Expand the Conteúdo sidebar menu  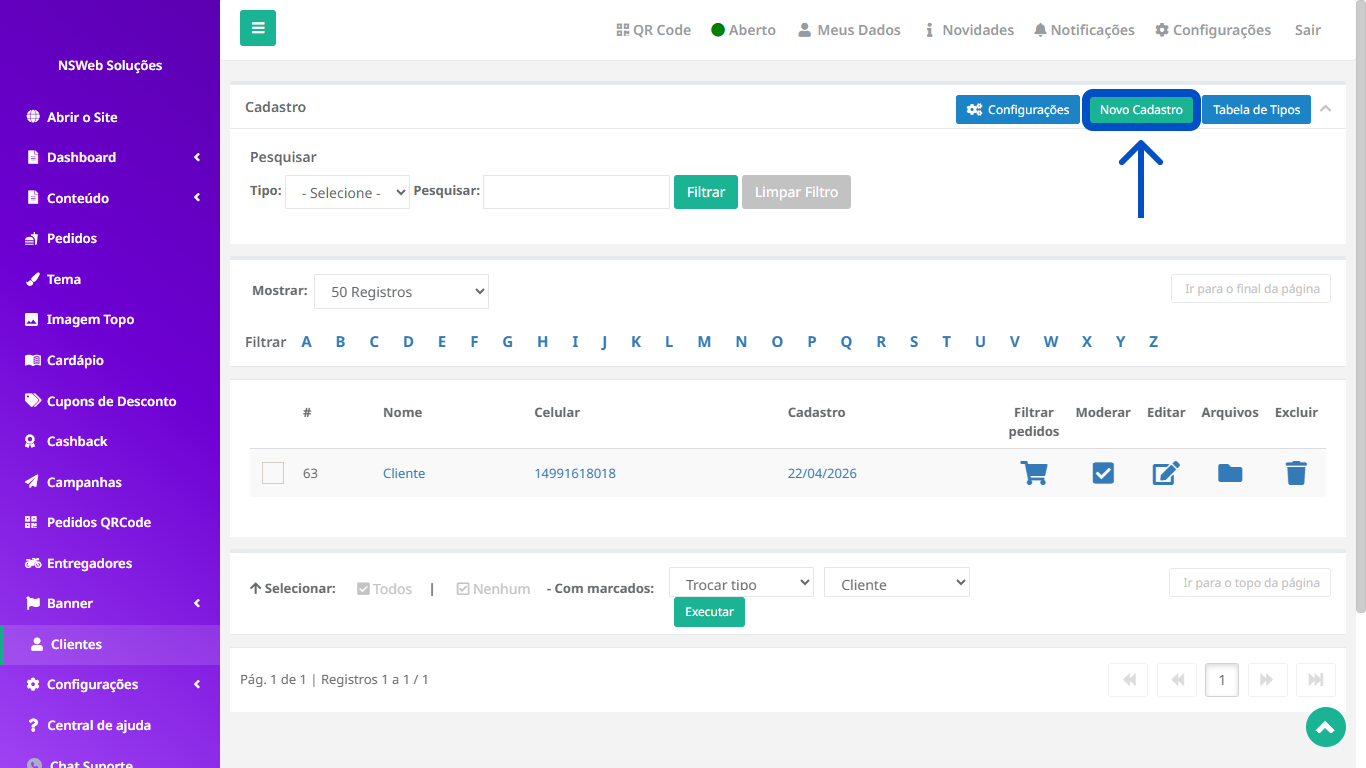pos(110,198)
